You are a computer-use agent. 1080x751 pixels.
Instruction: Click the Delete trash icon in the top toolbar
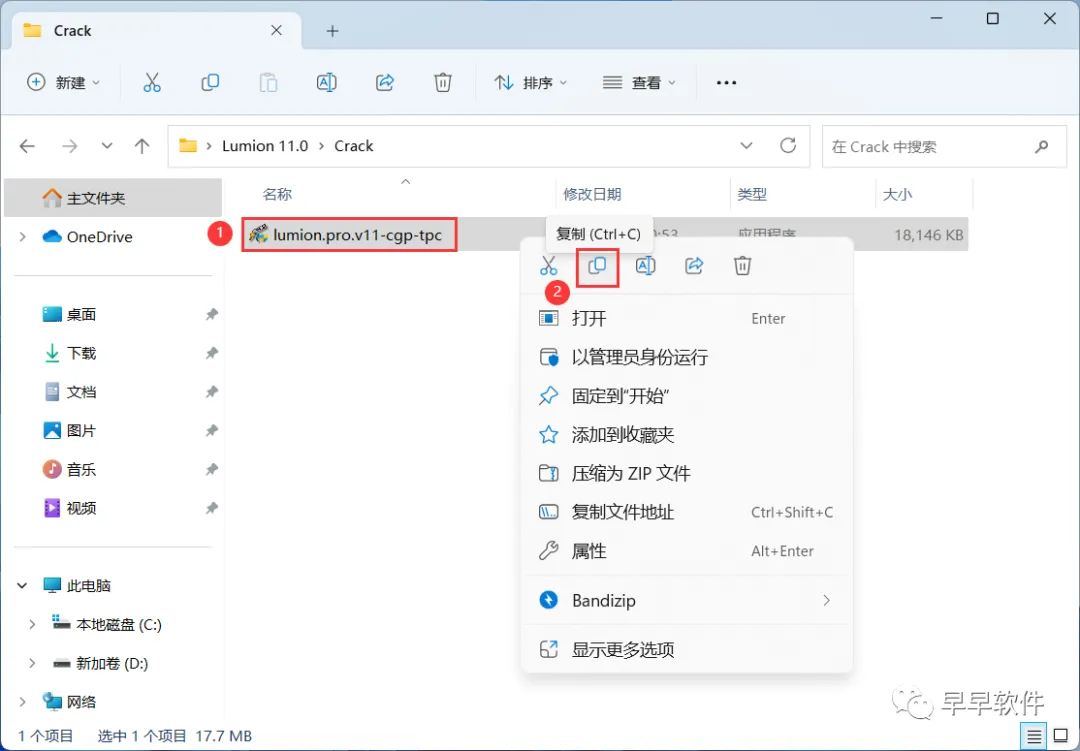443,83
